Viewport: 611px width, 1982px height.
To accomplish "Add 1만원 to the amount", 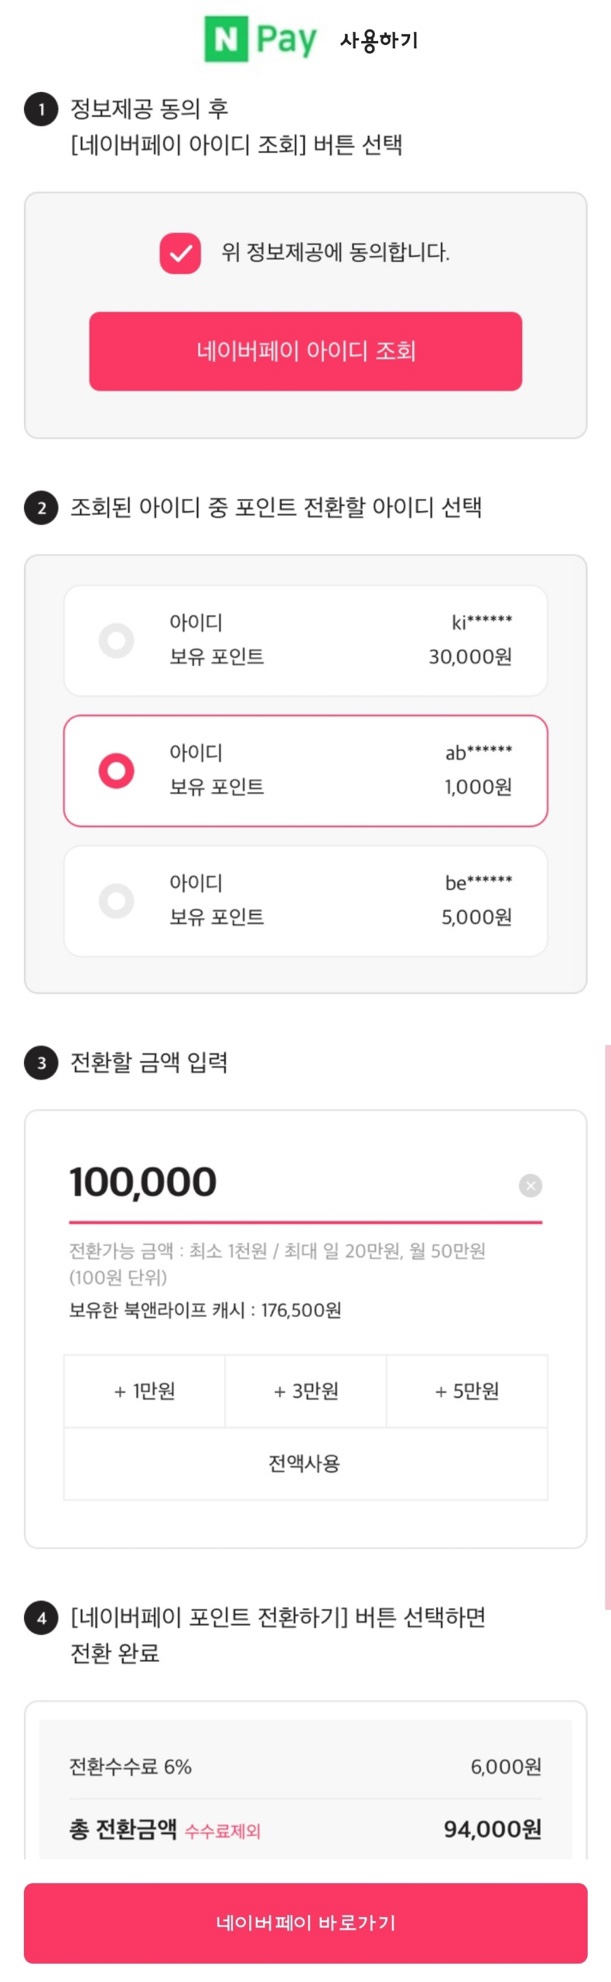I will [145, 1391].
